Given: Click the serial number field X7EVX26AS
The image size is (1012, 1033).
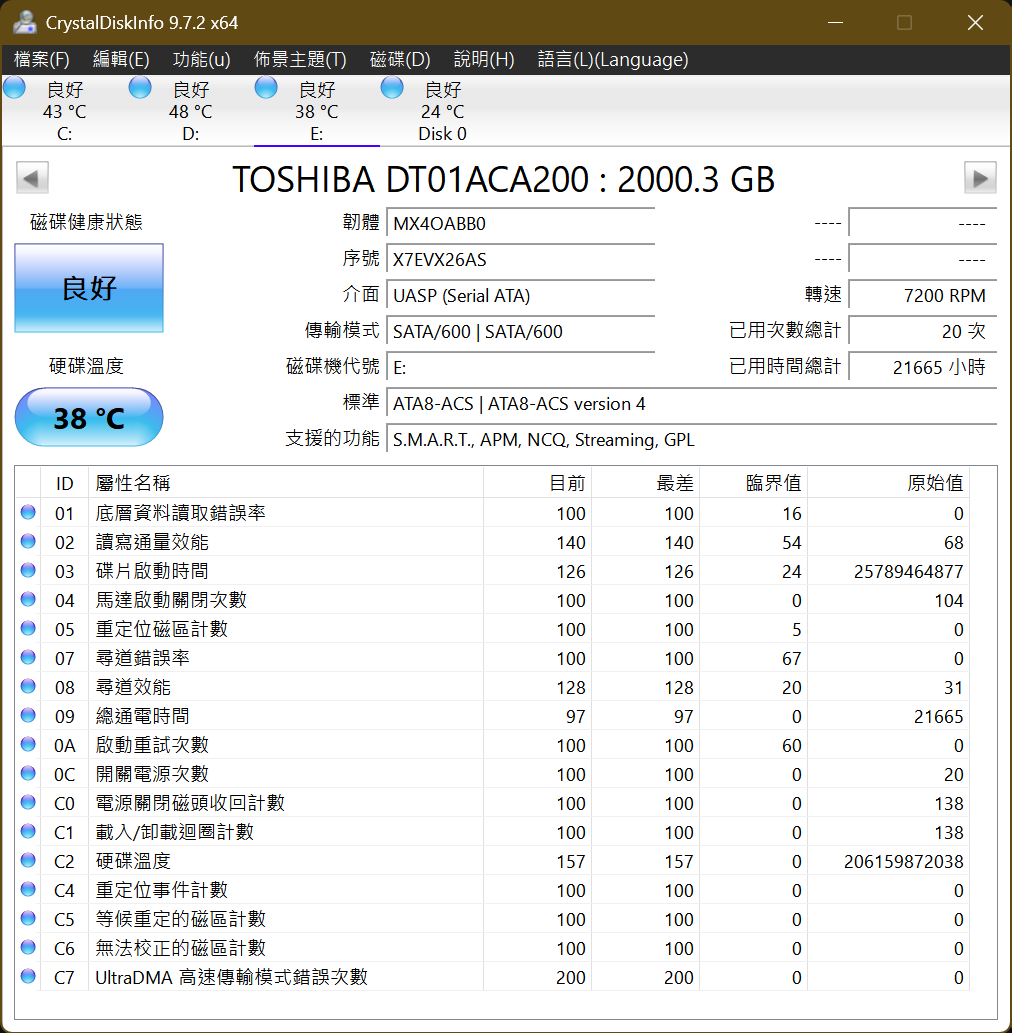Looking at the screenshot, I should (520, 259).
